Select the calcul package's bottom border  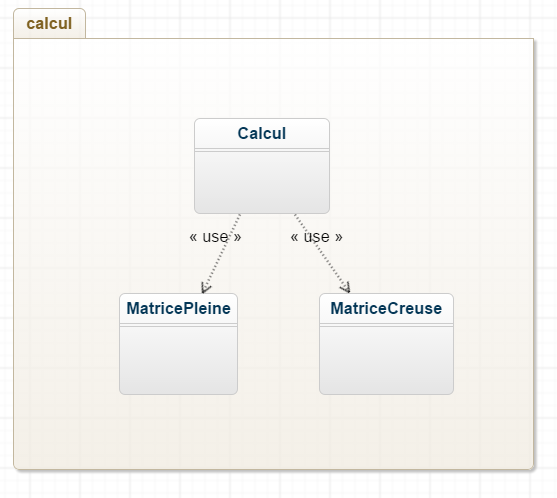point(274,469)
